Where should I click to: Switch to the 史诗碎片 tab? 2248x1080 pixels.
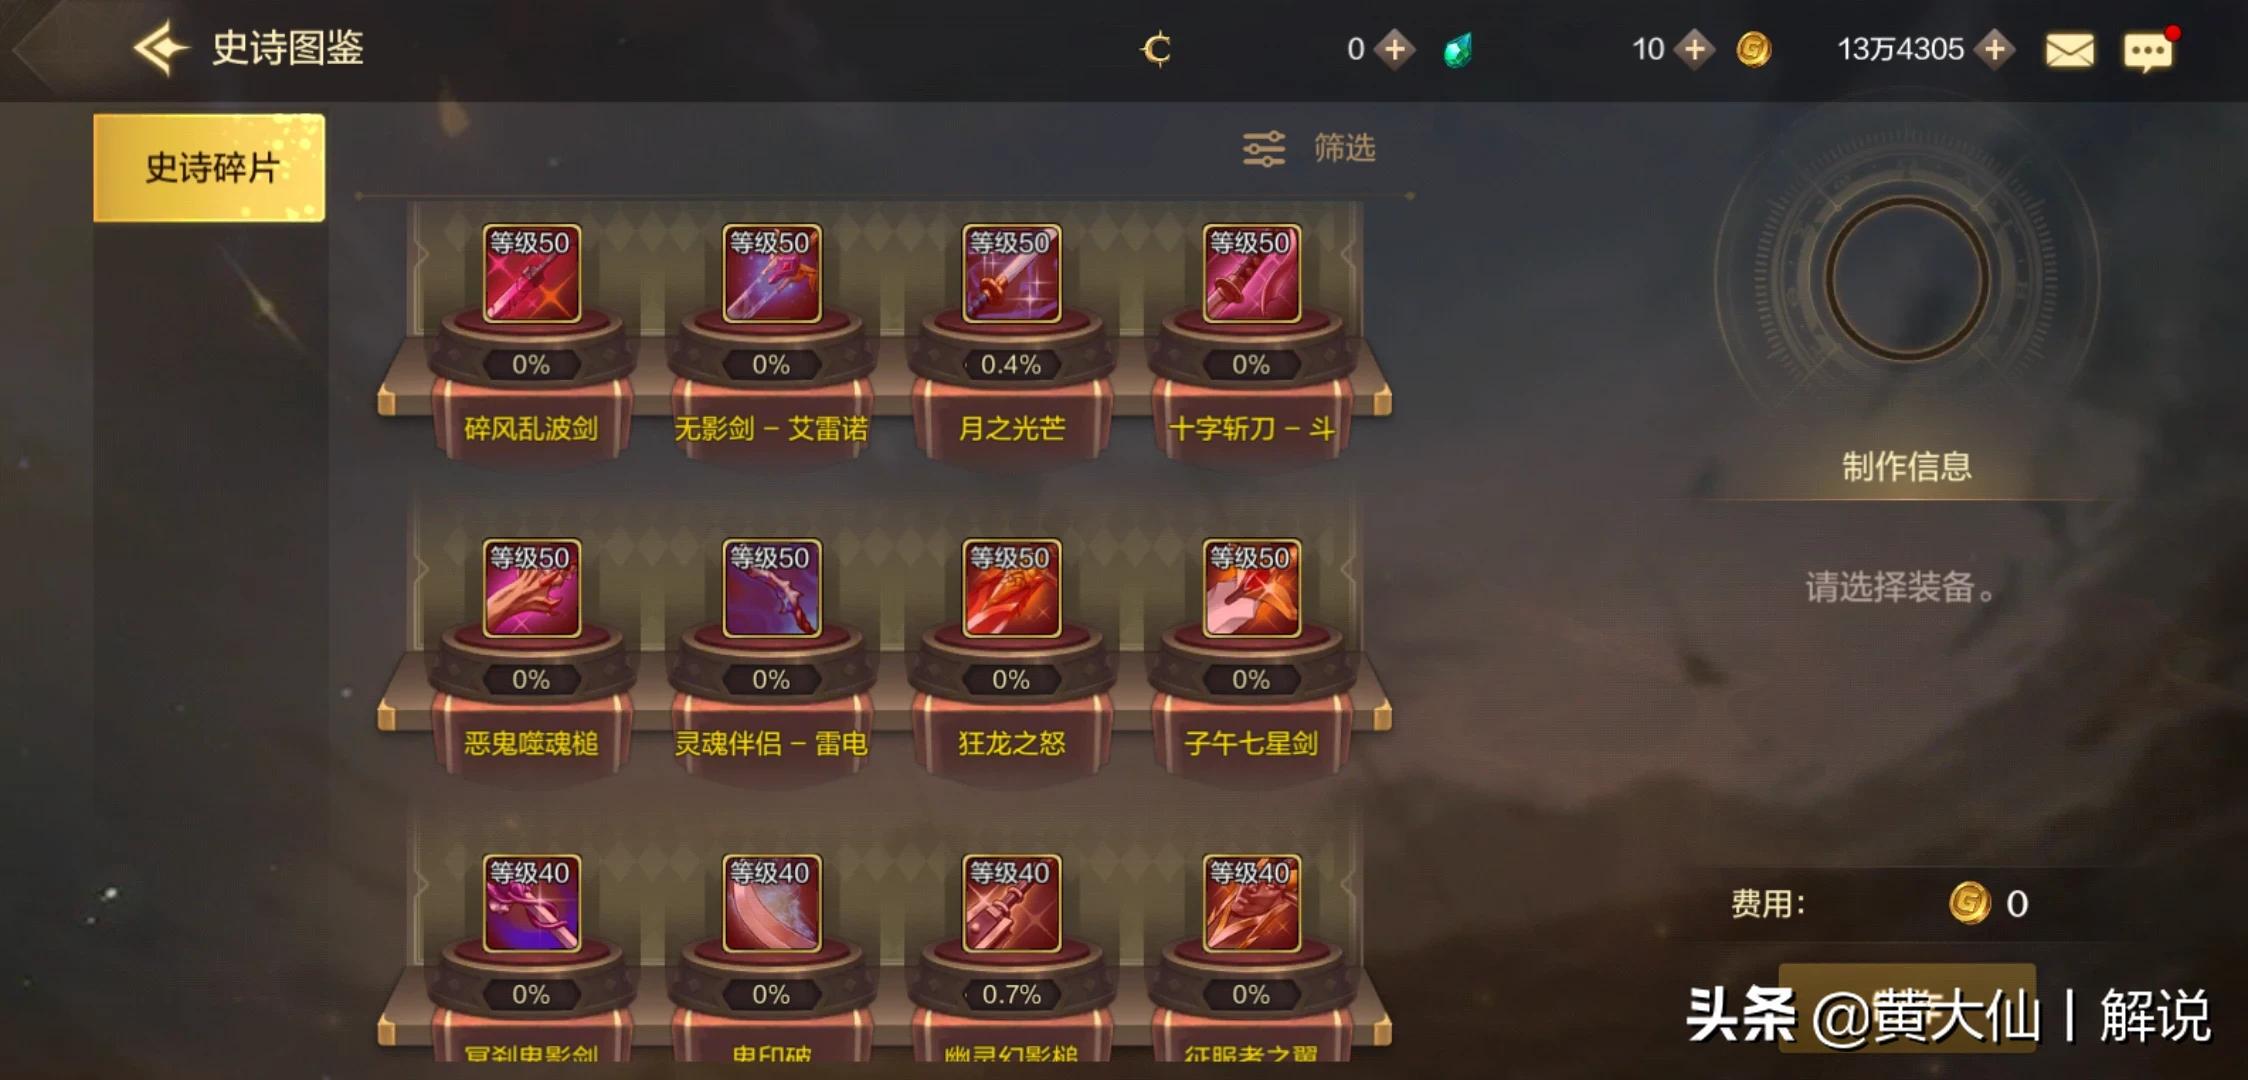209,167
